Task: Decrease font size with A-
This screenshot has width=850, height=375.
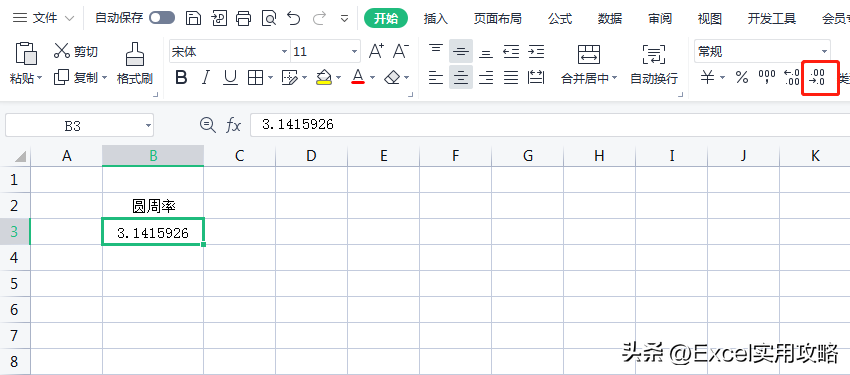Action: 400,51
